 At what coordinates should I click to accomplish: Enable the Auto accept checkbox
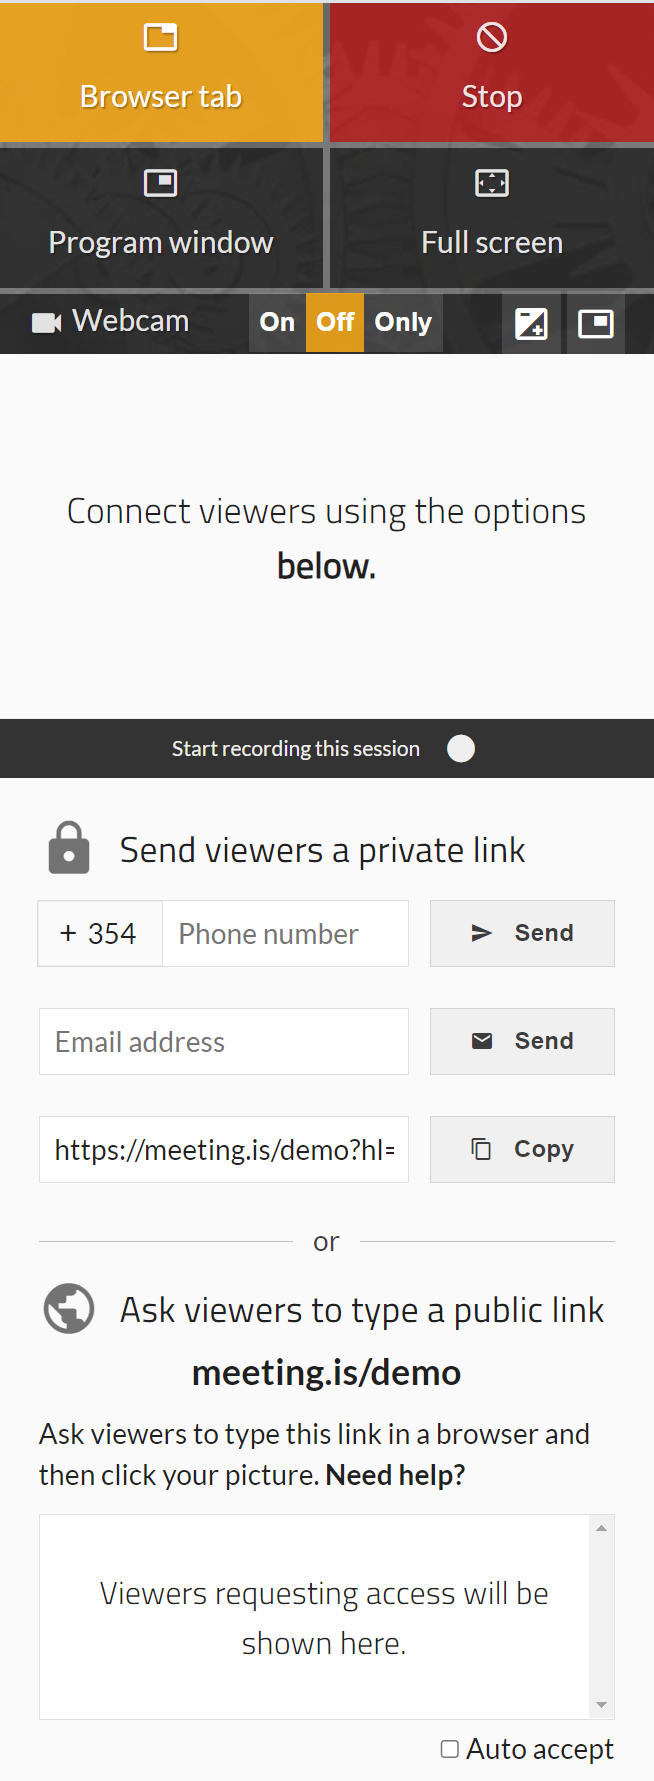pyautogui.click(x=450, y=1749)
